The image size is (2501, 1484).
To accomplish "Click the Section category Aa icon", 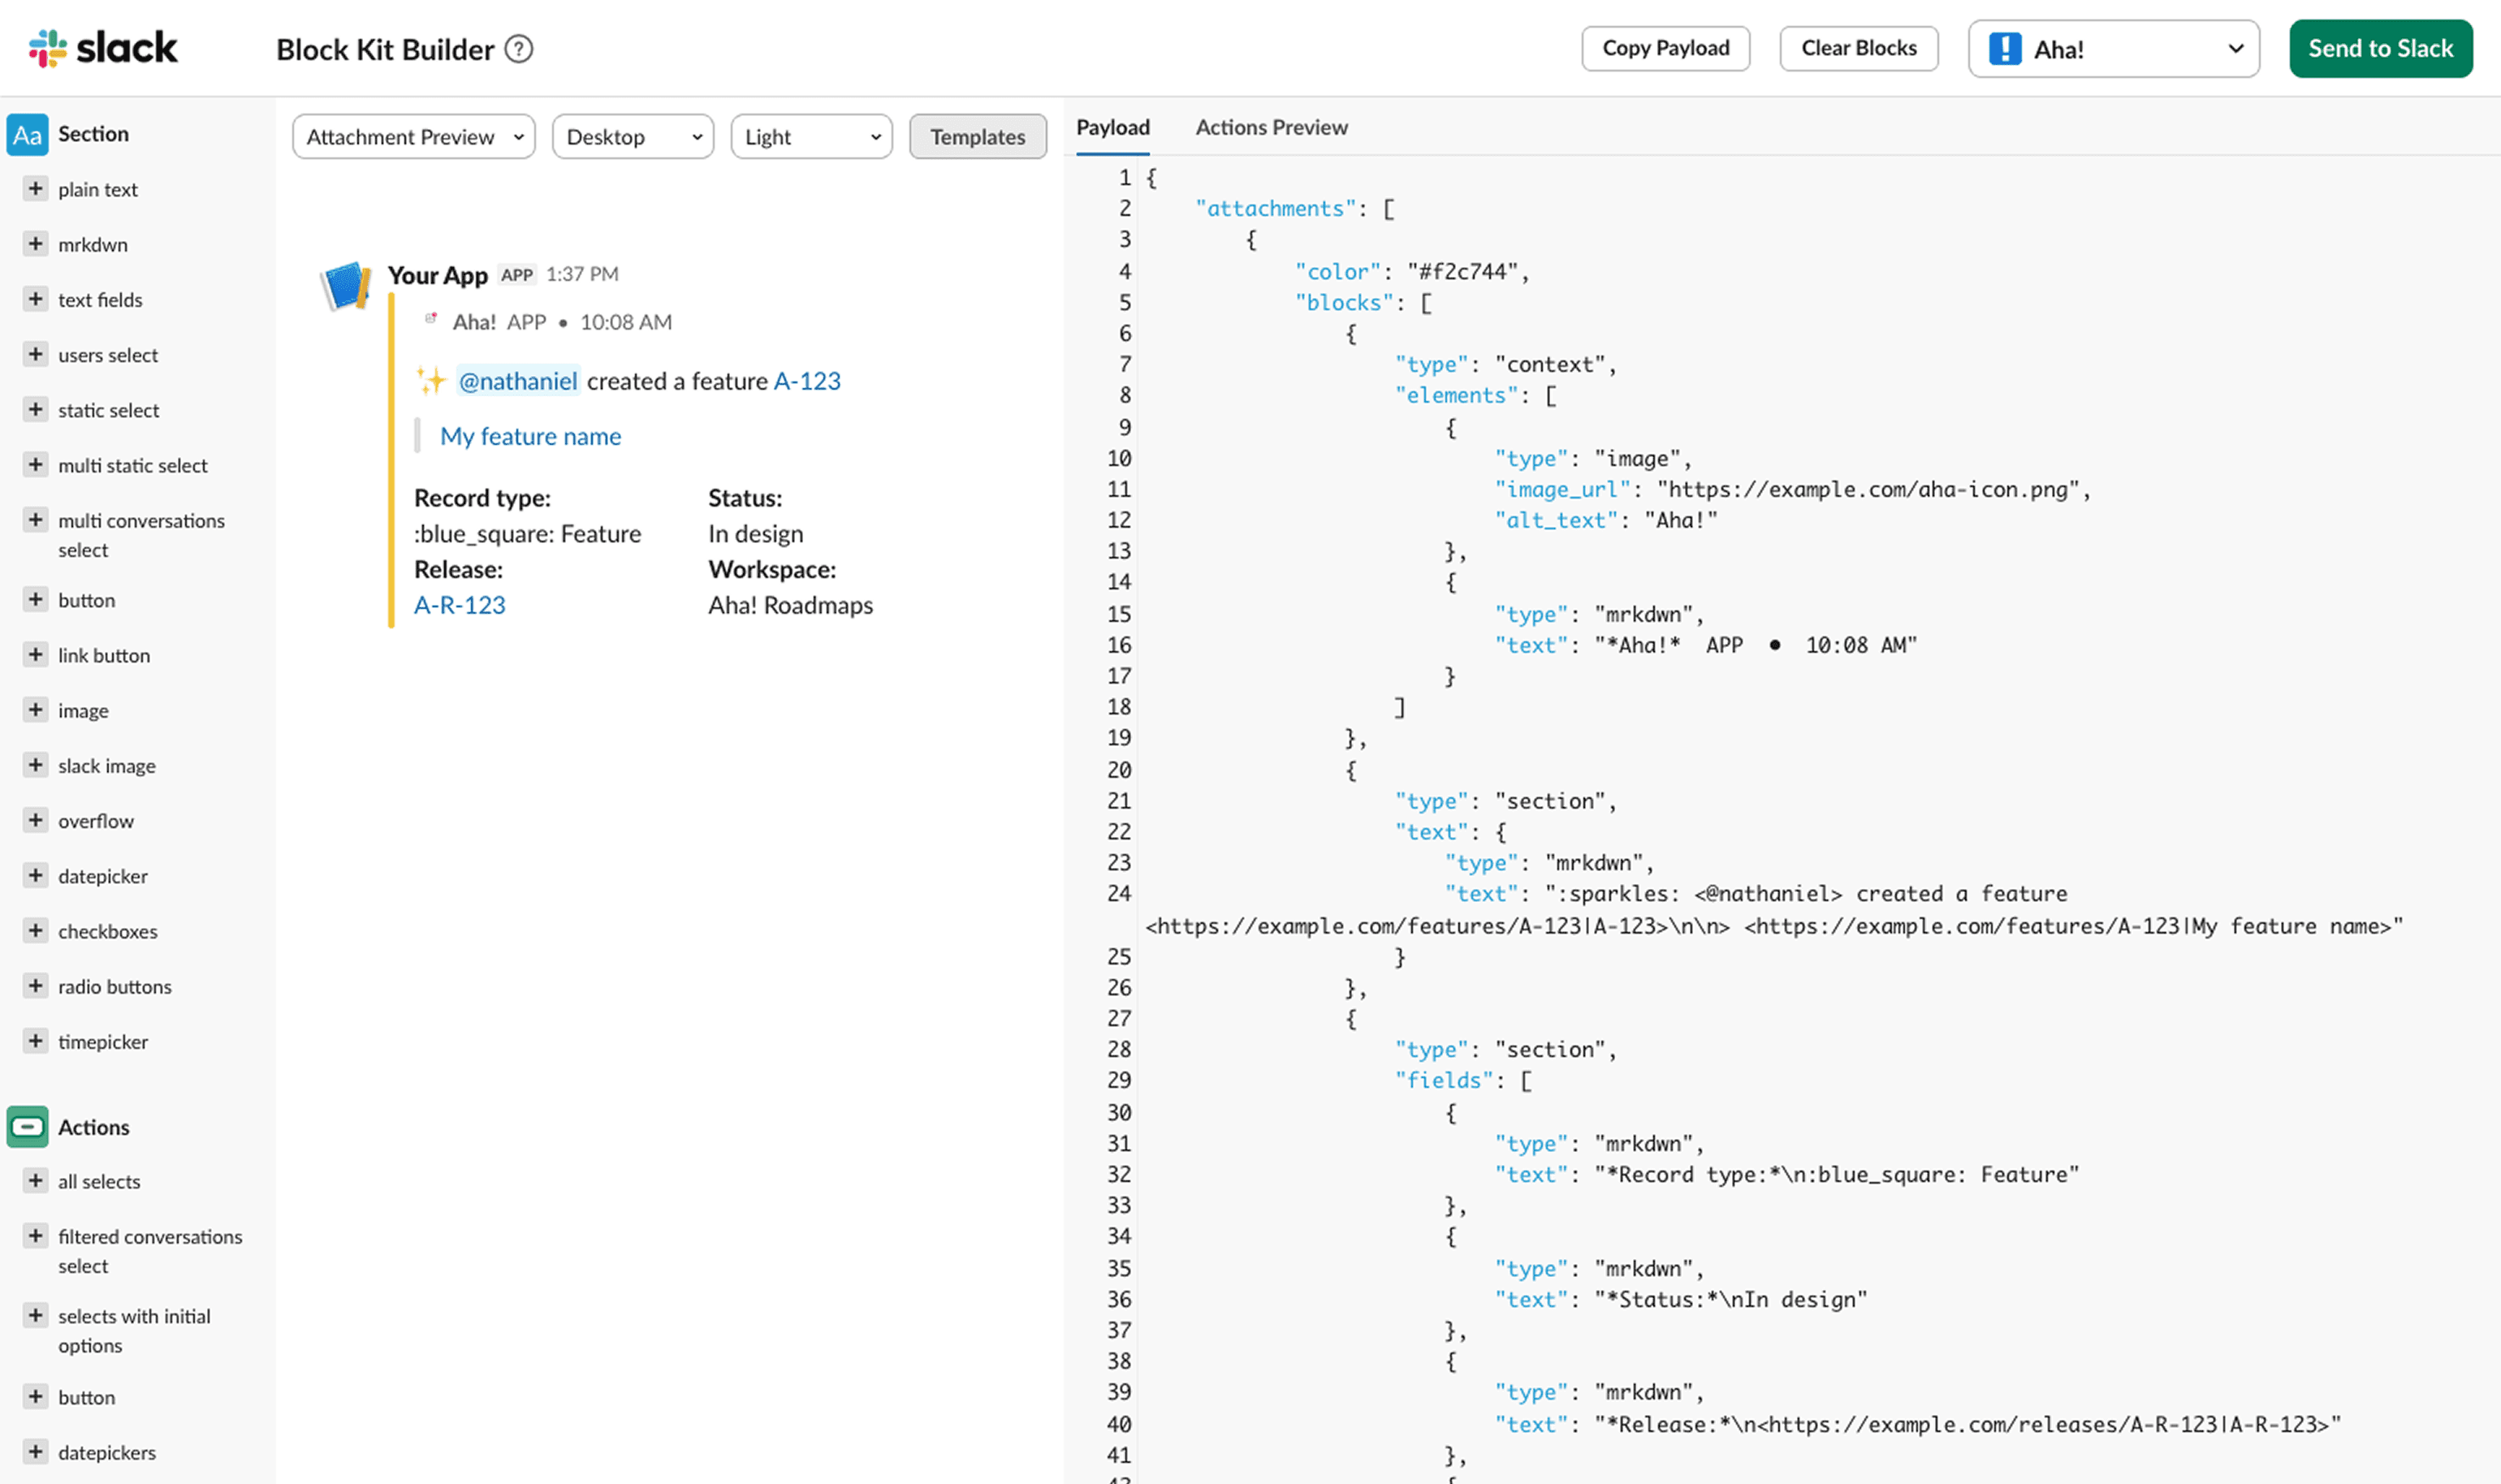I will coord(27,134).
